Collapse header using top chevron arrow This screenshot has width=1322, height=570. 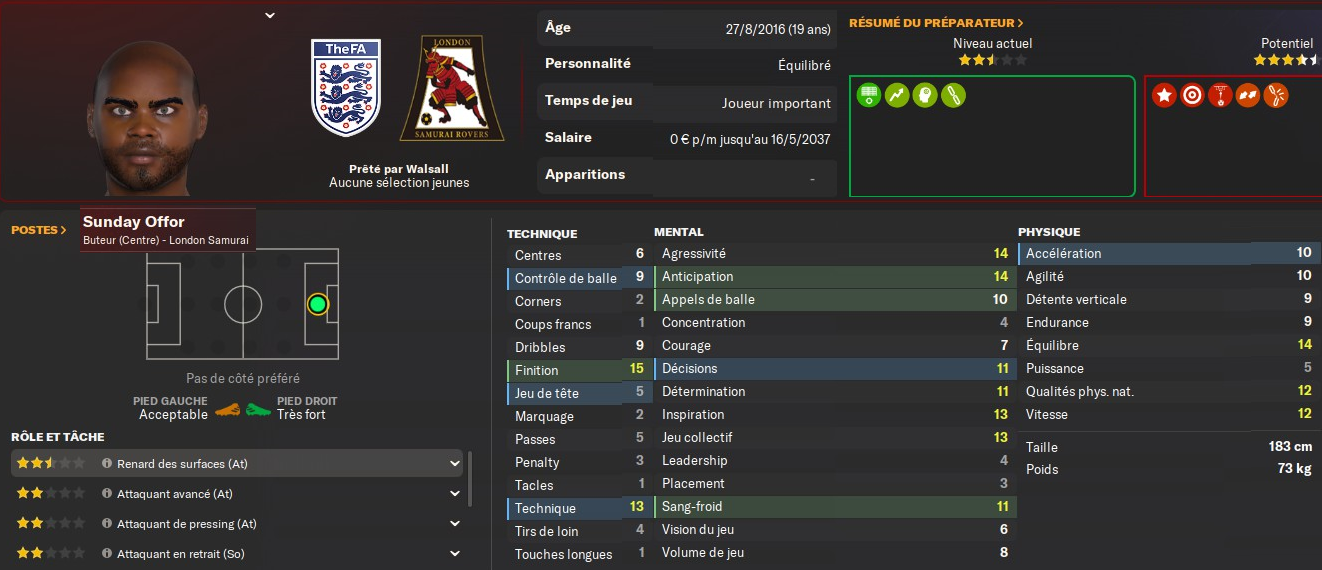point(270,15)
